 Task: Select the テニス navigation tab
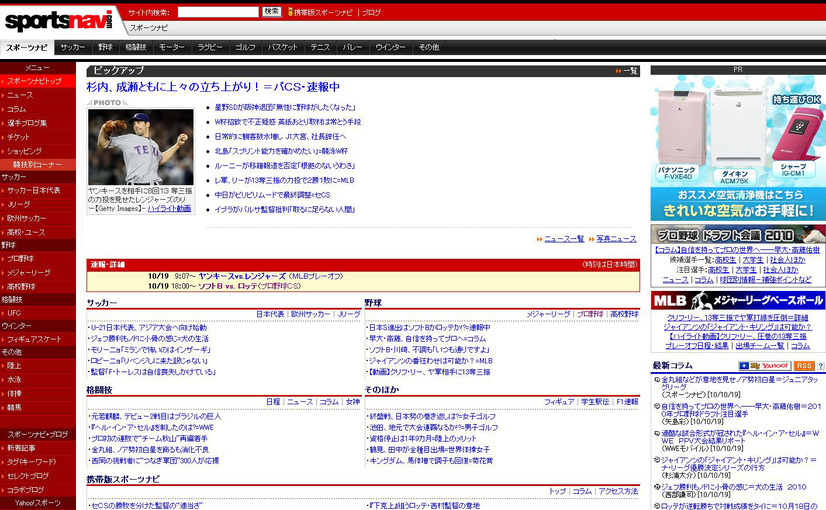(320, 47)
